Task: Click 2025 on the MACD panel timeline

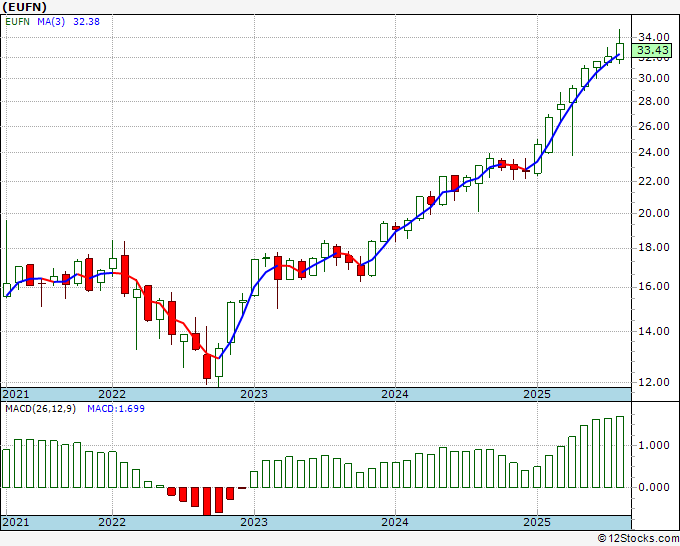Action: coord(536,522)
